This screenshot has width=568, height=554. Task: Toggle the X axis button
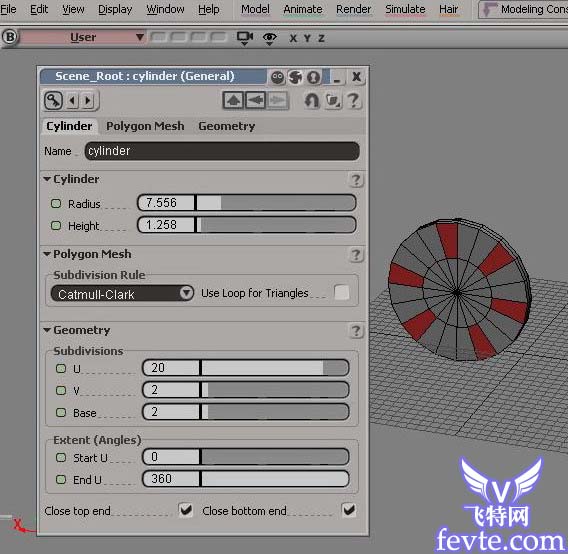293,38
